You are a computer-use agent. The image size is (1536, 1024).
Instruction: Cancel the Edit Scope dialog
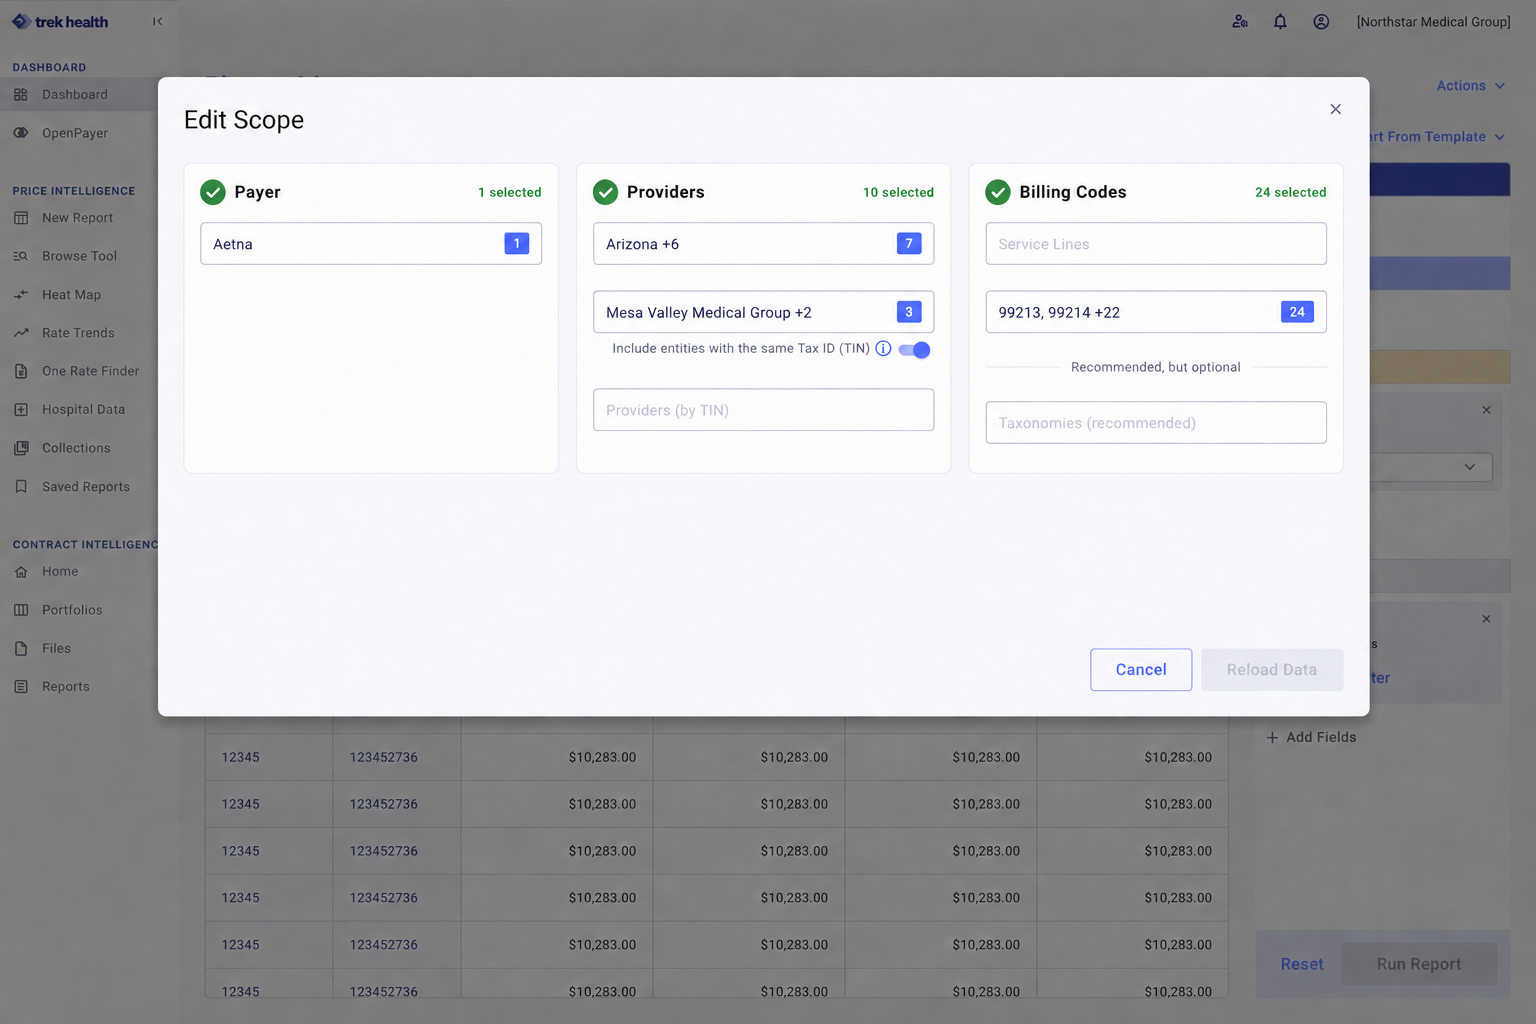tap(1141, 670)
